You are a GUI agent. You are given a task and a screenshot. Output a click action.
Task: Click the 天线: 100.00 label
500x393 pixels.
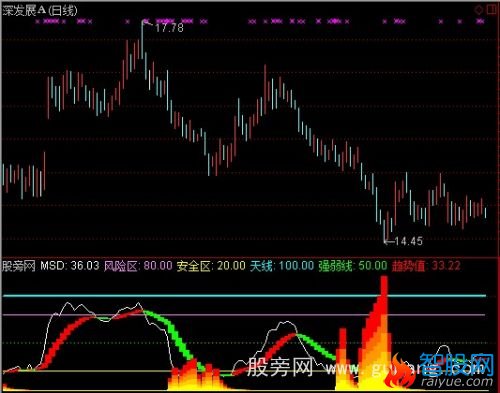[x=282, y=266]
